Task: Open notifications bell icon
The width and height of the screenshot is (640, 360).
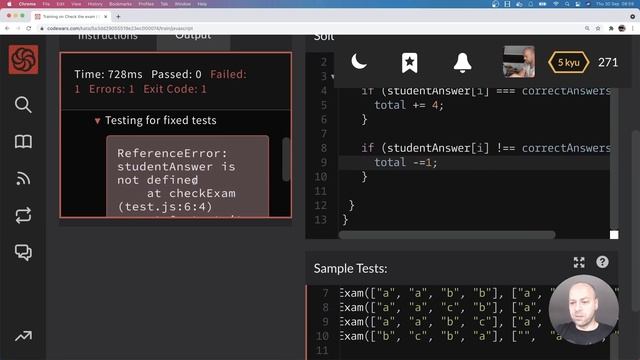Action: click(x=462, y=63)
